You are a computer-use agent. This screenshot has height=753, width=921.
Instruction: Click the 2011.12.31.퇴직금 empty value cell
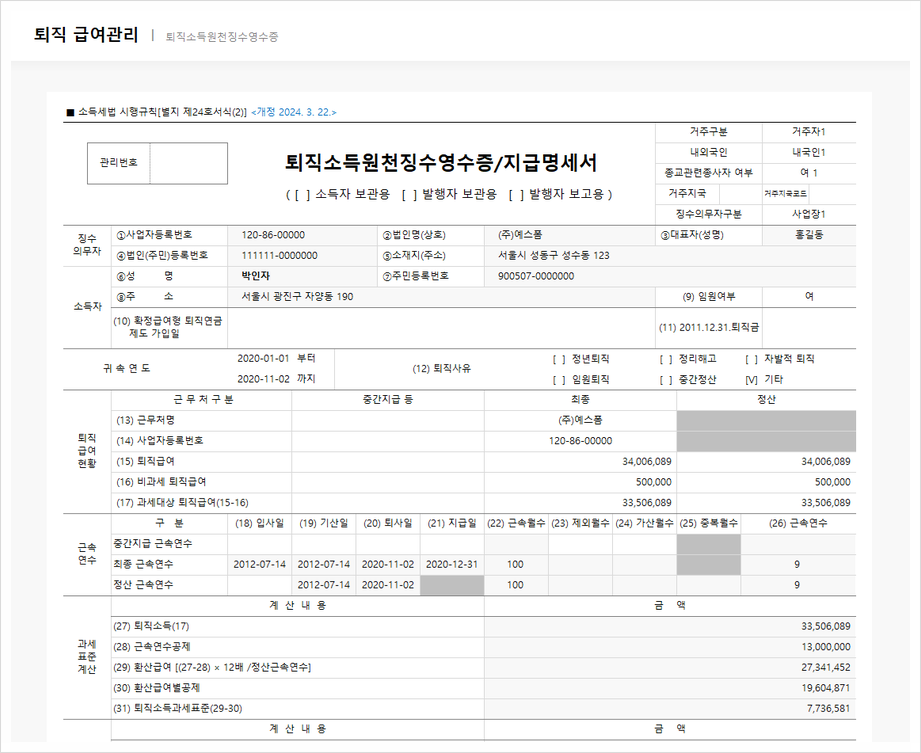pyautogui.click(x=809, y=328)
